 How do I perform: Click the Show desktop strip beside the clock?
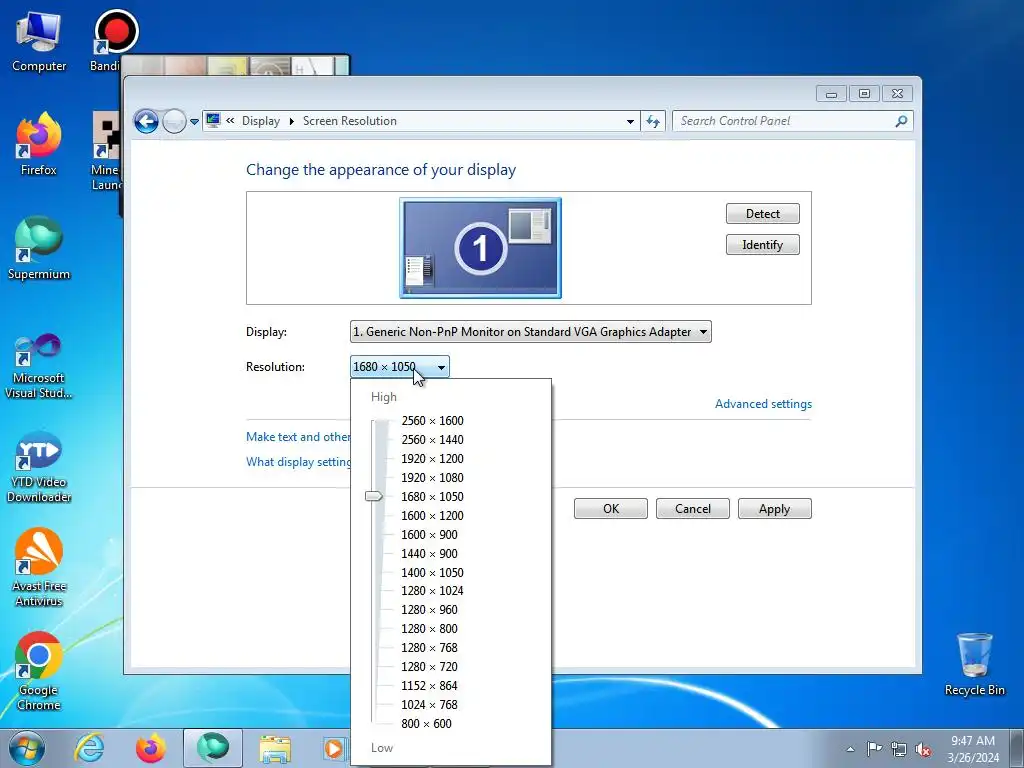pos(1017,748)
